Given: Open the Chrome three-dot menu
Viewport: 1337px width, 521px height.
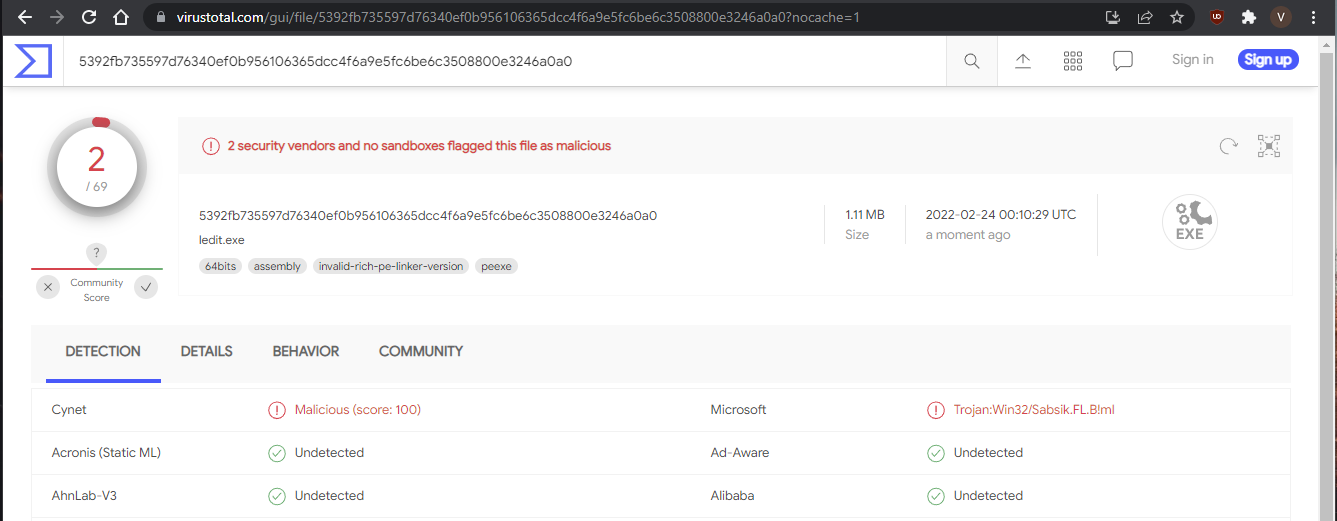Looking at the screenshot, I should (x=1313, y=17).
